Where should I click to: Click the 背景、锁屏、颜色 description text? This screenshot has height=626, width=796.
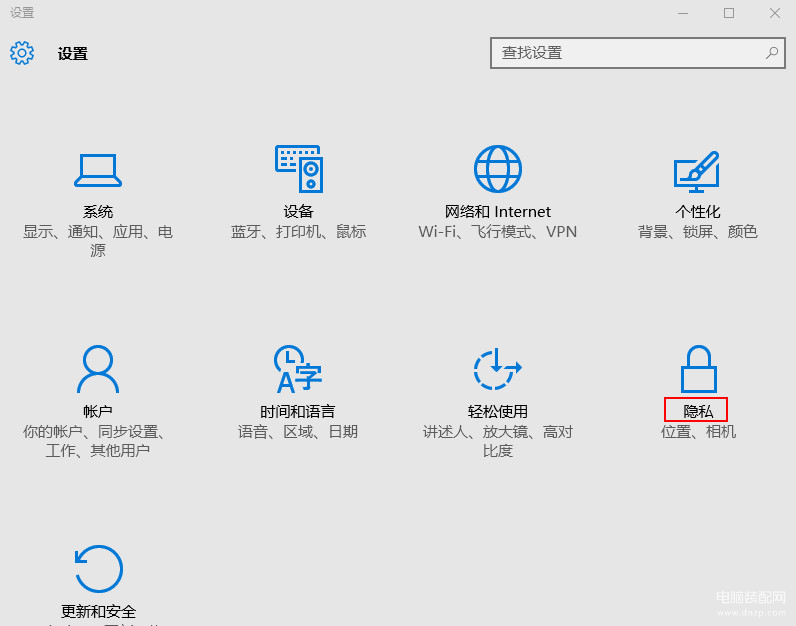(x=697, y=232)
